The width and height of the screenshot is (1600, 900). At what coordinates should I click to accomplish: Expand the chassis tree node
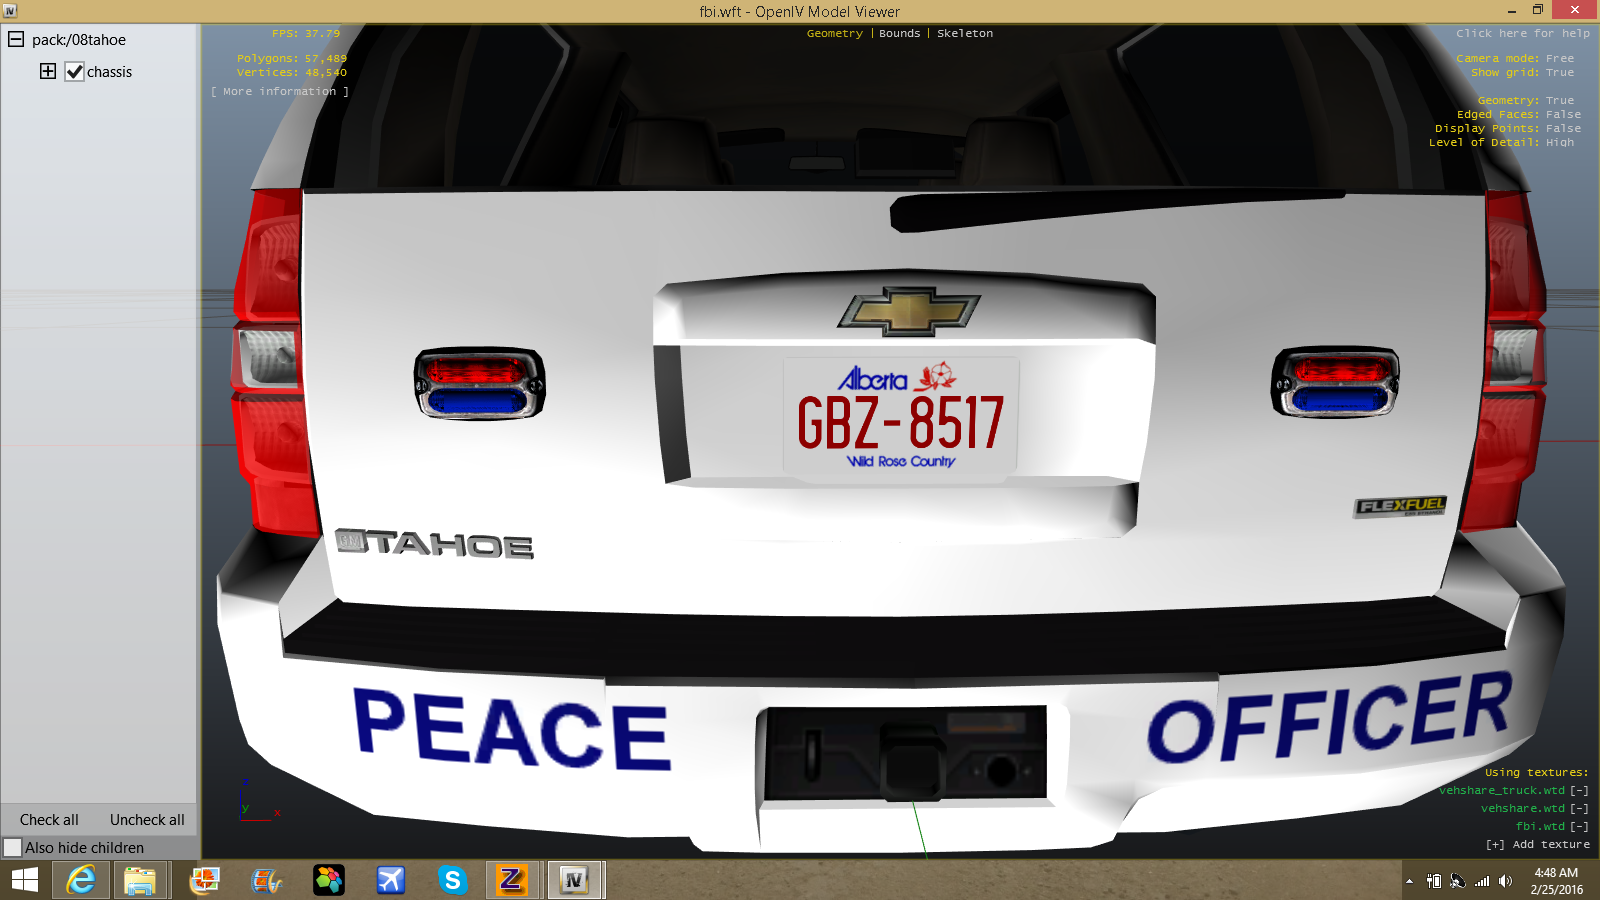tap(48, 71)
